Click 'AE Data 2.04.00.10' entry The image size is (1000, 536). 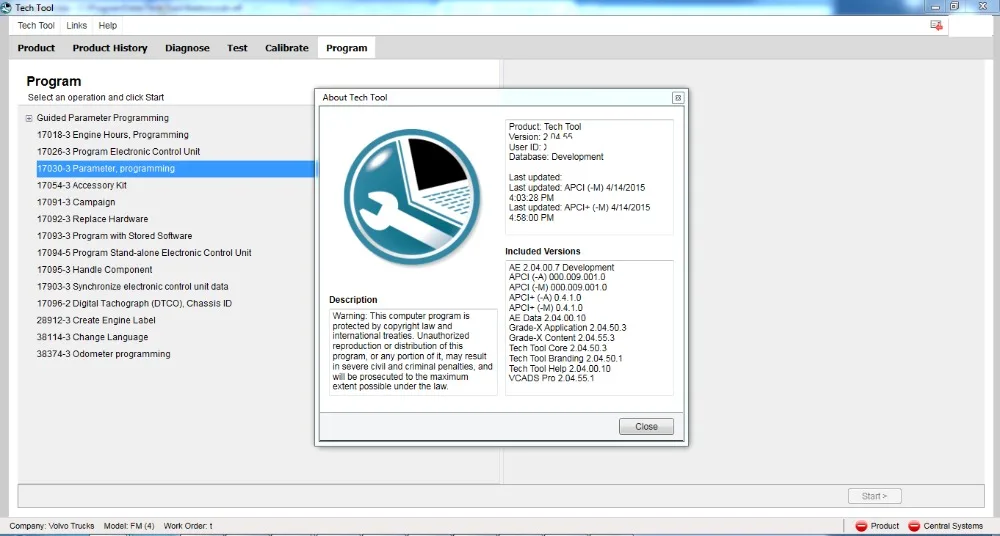click(x=547, y=318)
